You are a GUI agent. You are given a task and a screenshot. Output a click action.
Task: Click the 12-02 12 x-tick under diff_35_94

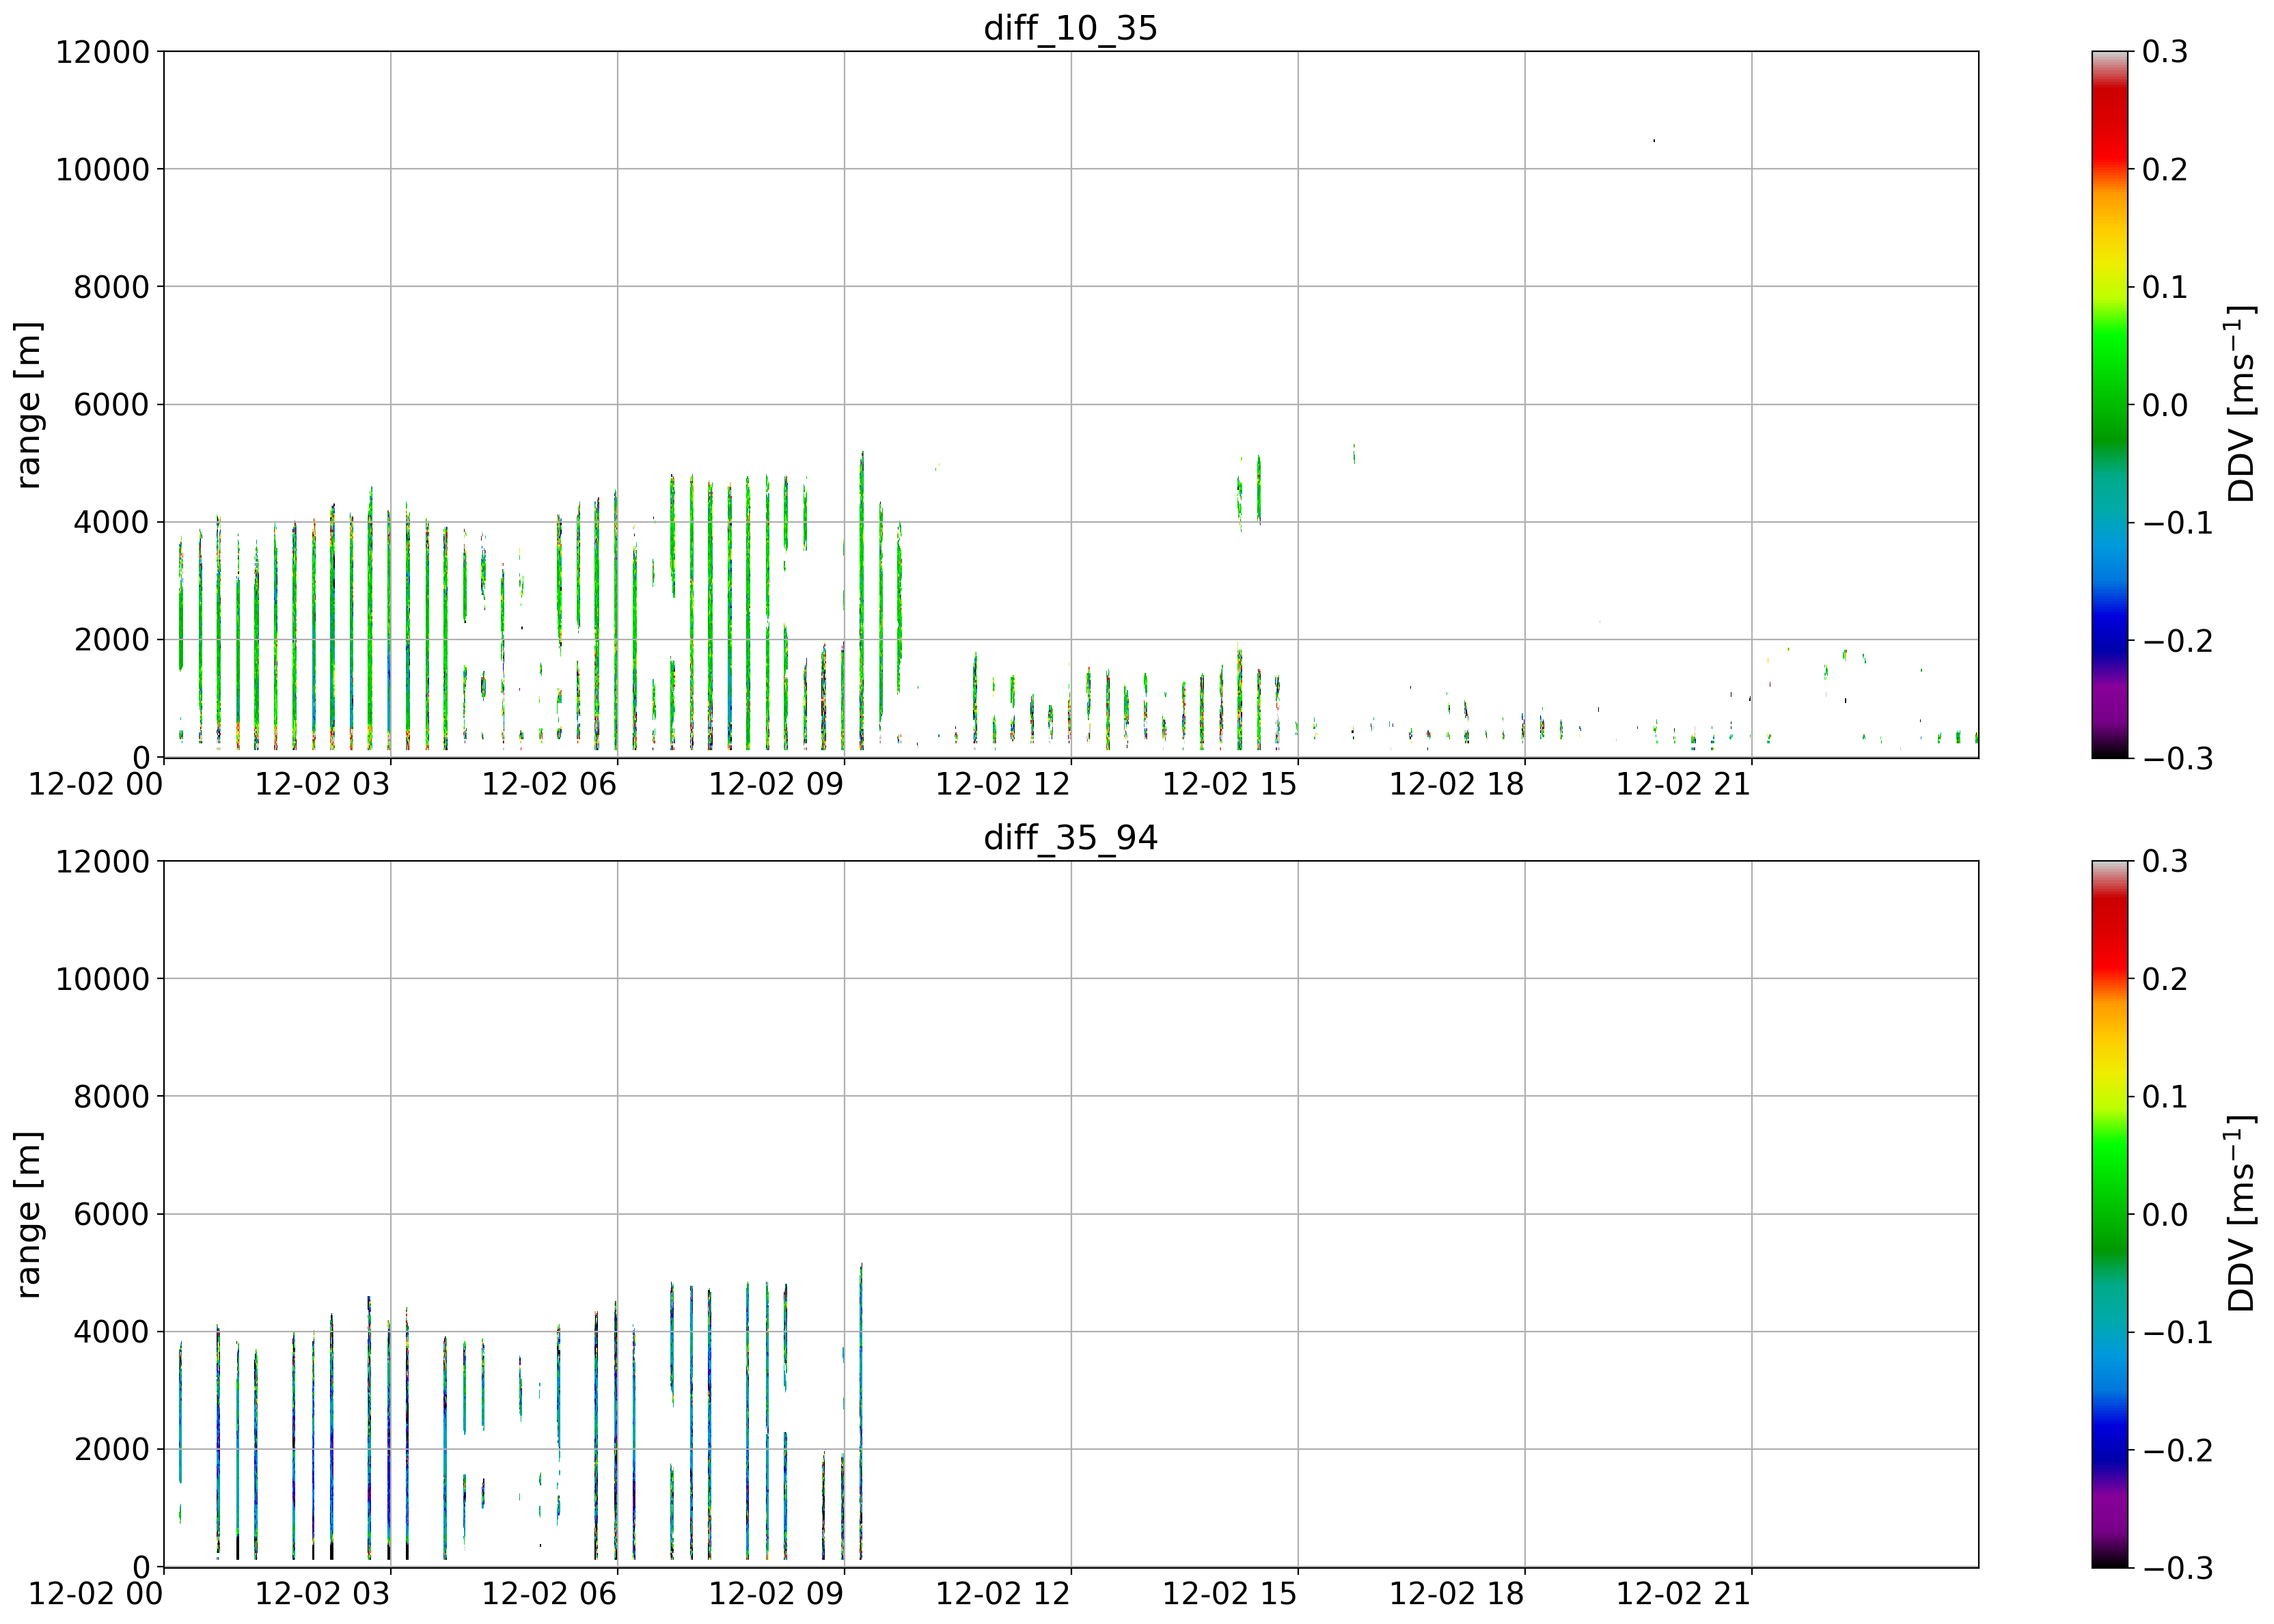click(x=1003, y=1594)
